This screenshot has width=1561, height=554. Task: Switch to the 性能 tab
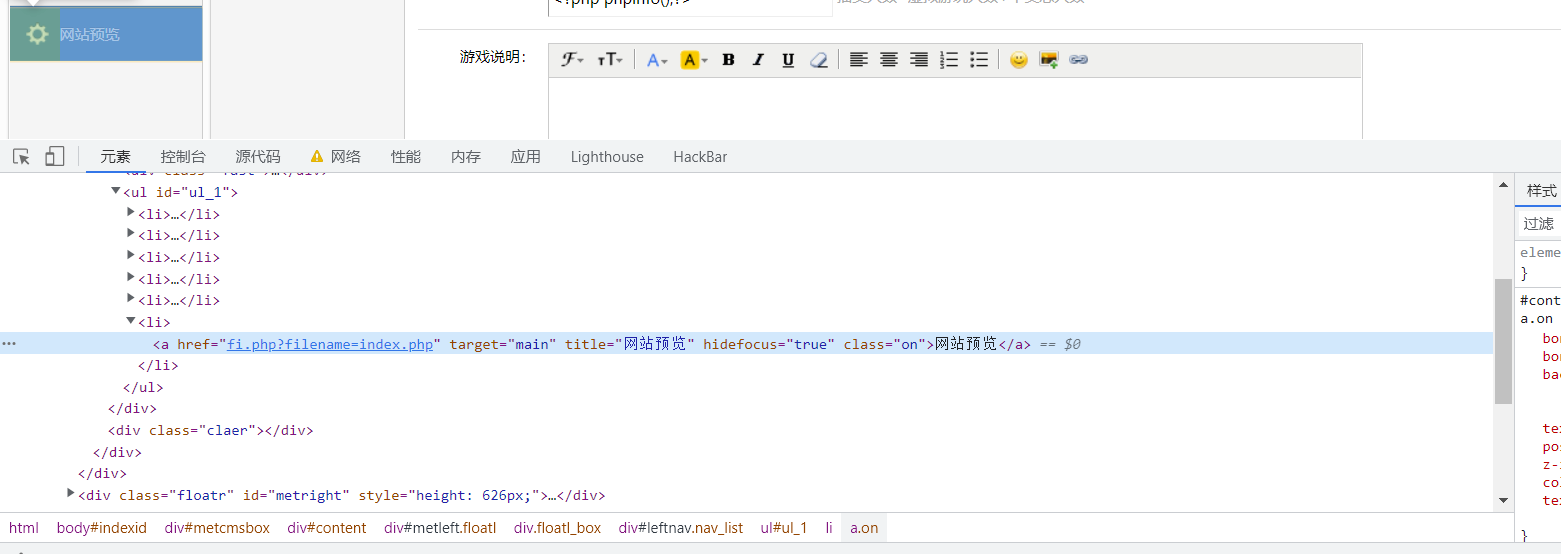click(x=406, y=157)
